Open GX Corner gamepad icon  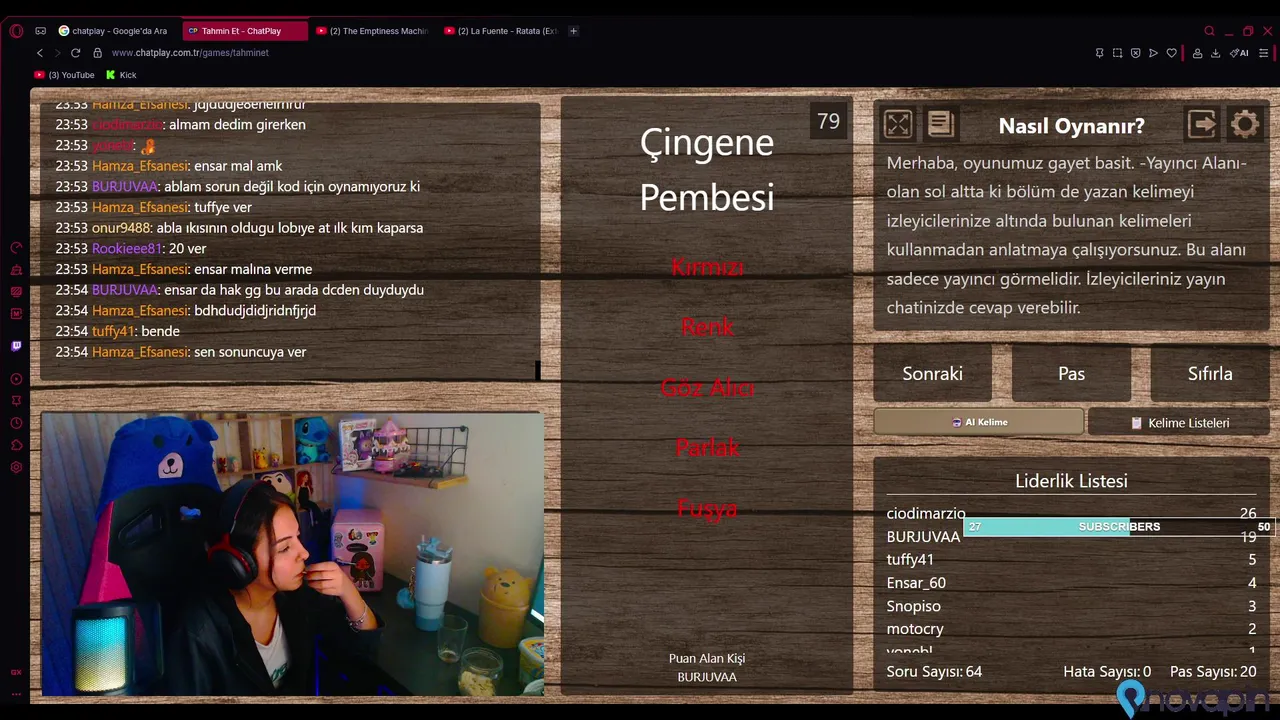point(40,31)
